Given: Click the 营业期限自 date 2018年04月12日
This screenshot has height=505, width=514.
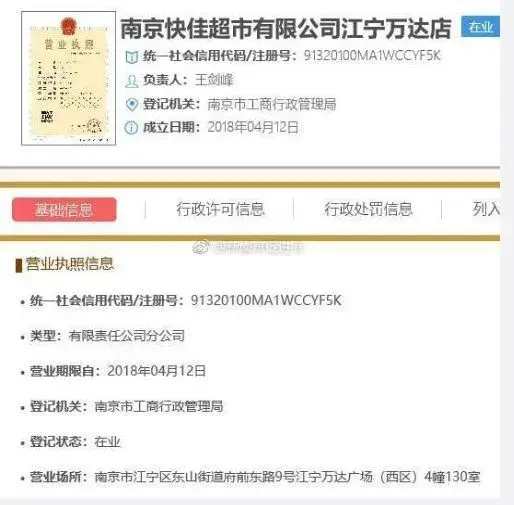Looking at the screenshot, I should [x=156, y=371].
